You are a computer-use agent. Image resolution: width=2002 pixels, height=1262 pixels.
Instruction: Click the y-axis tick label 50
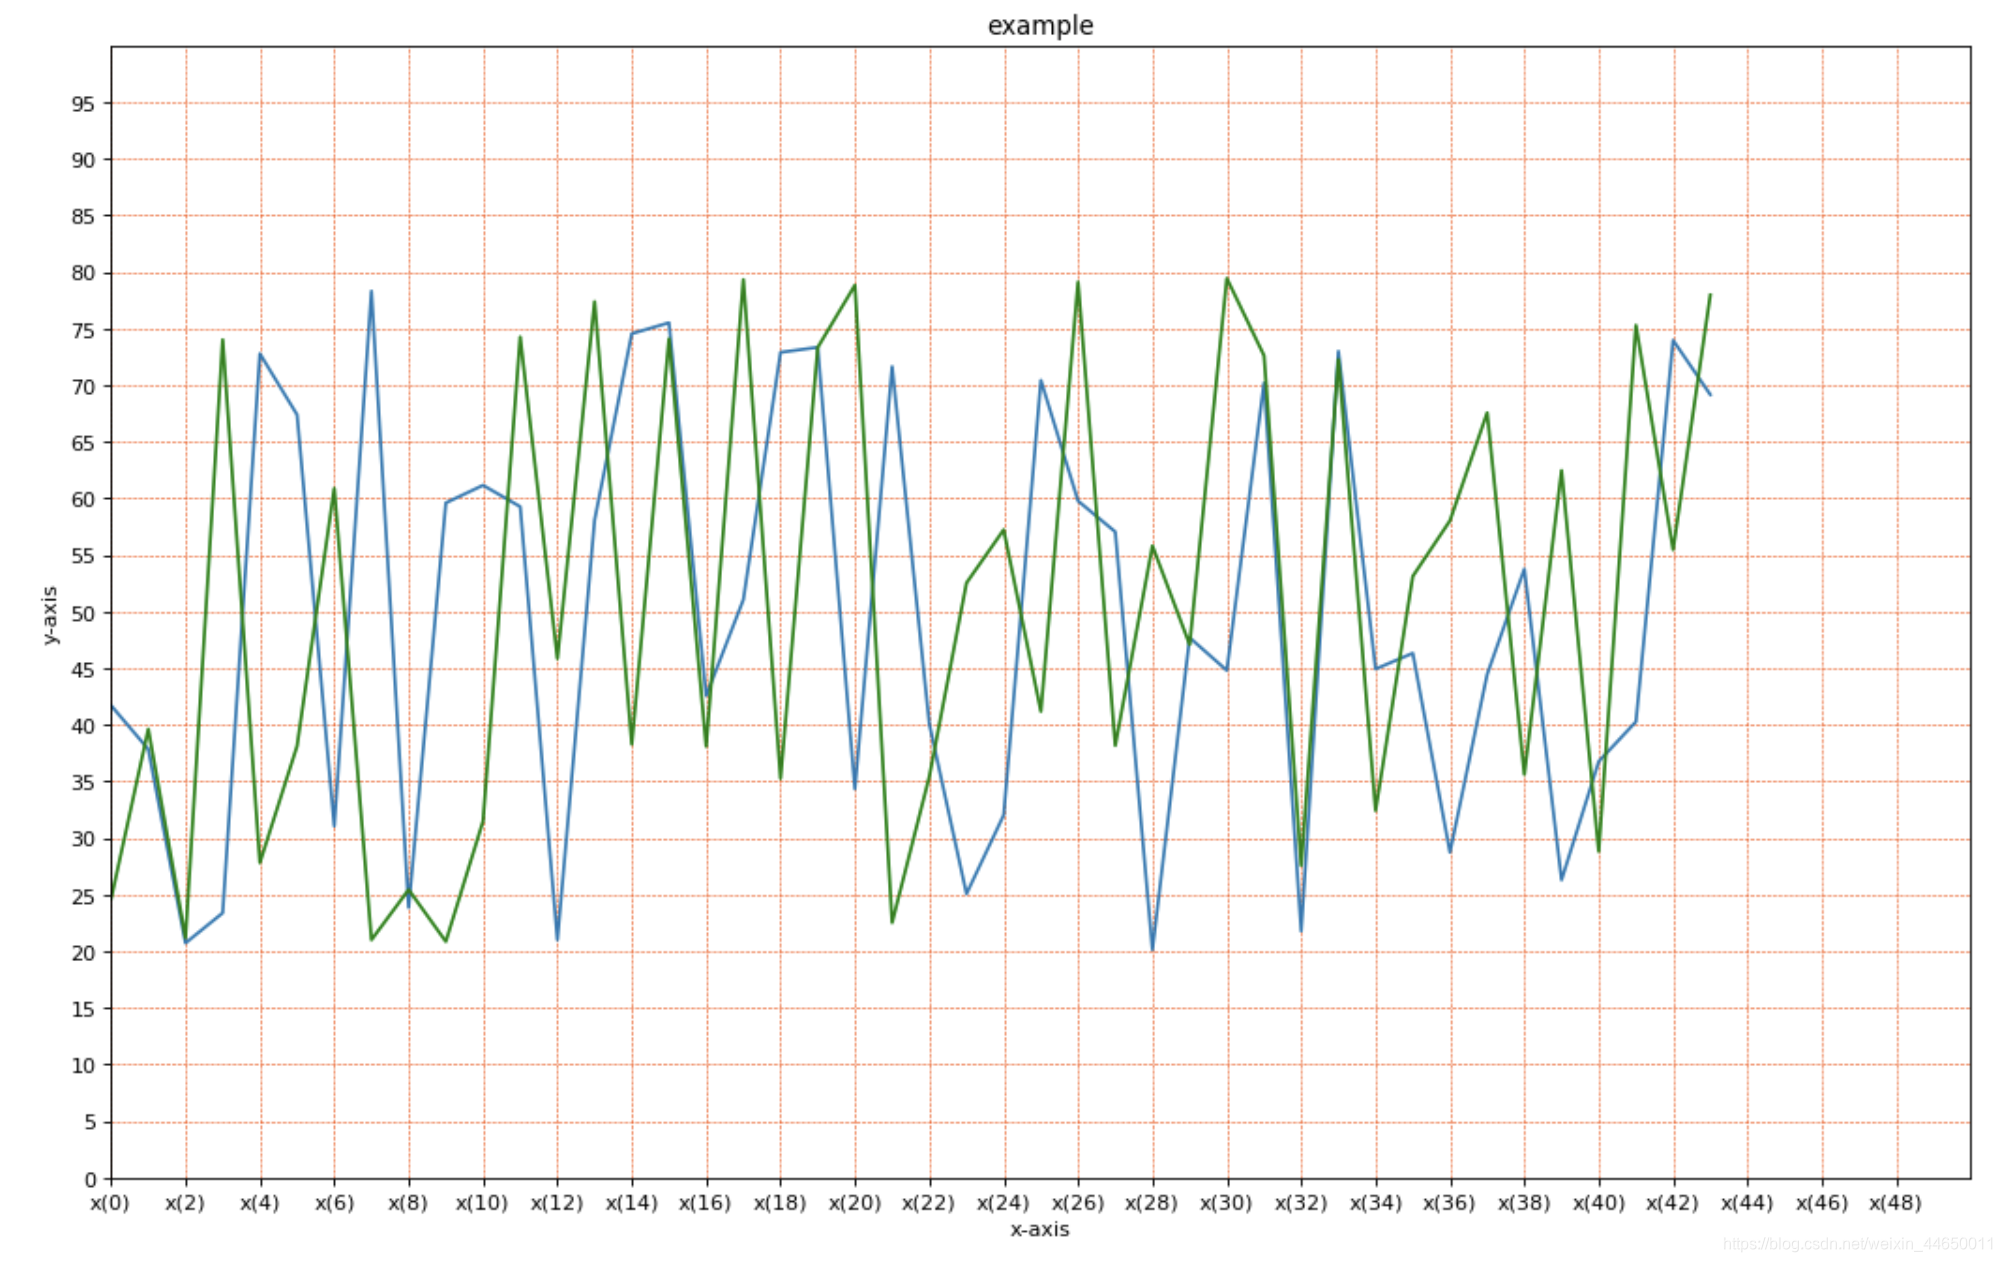tap(83, 613)
